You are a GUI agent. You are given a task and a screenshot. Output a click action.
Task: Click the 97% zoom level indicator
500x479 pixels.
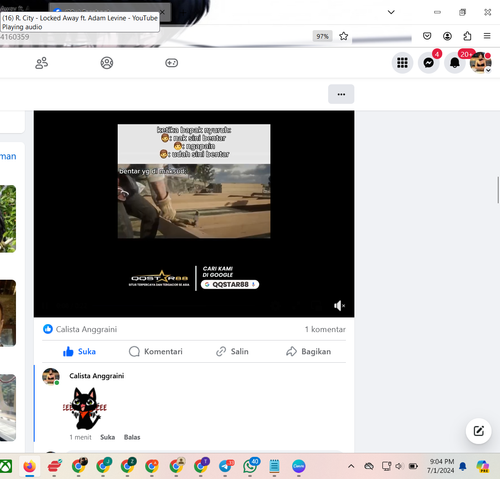(322, 36)
